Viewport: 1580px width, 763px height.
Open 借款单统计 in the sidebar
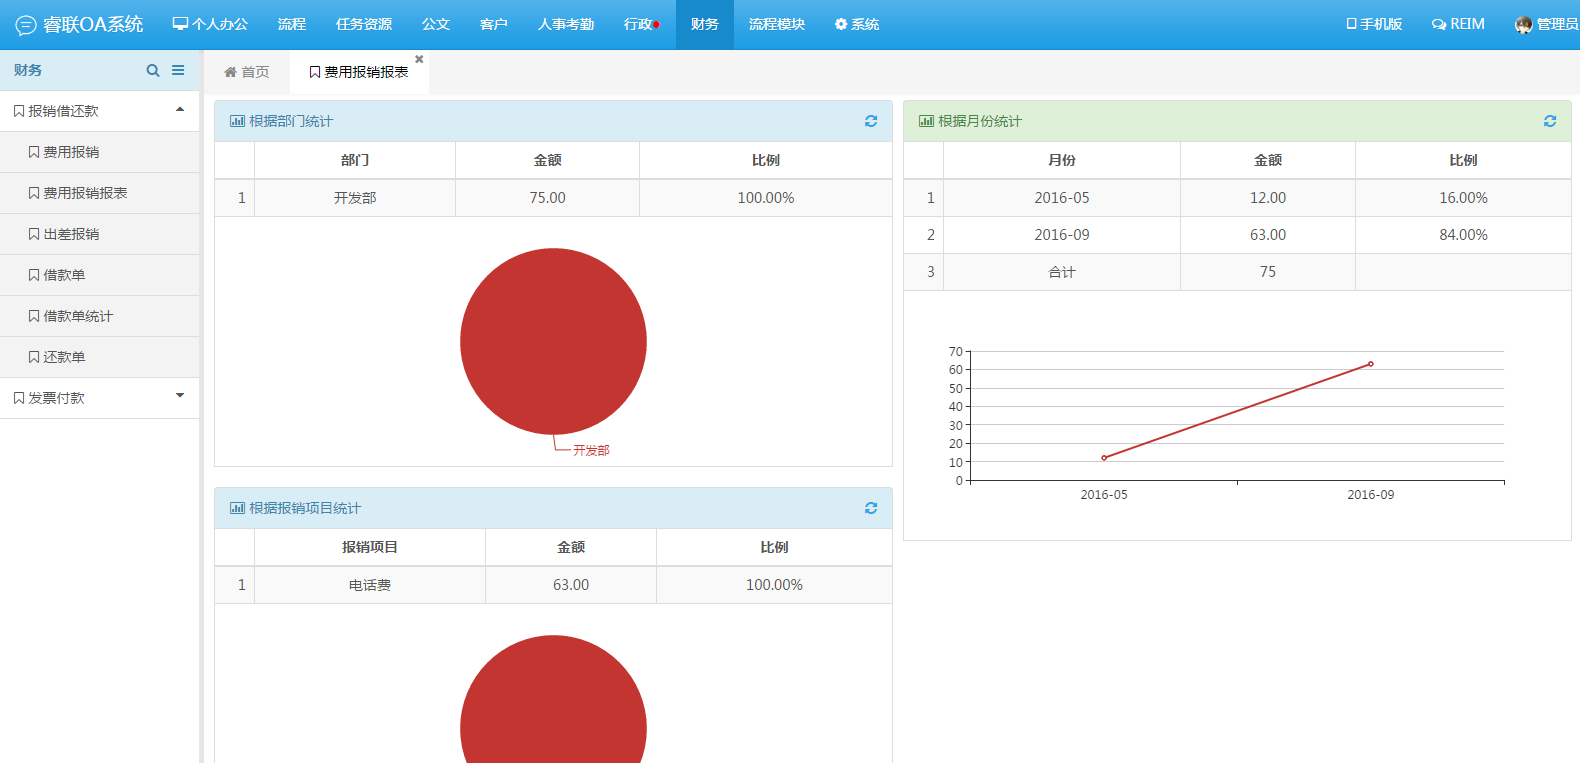78,316
